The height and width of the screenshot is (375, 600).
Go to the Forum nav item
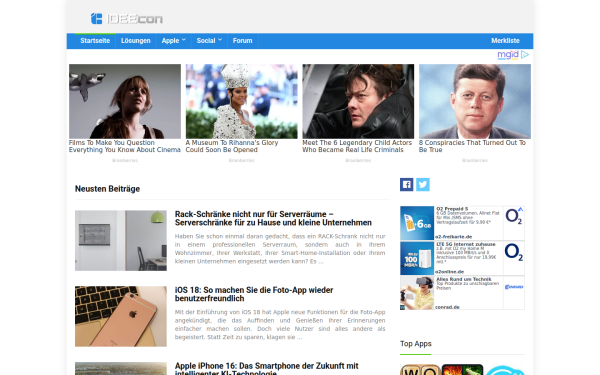pos(243,41)
